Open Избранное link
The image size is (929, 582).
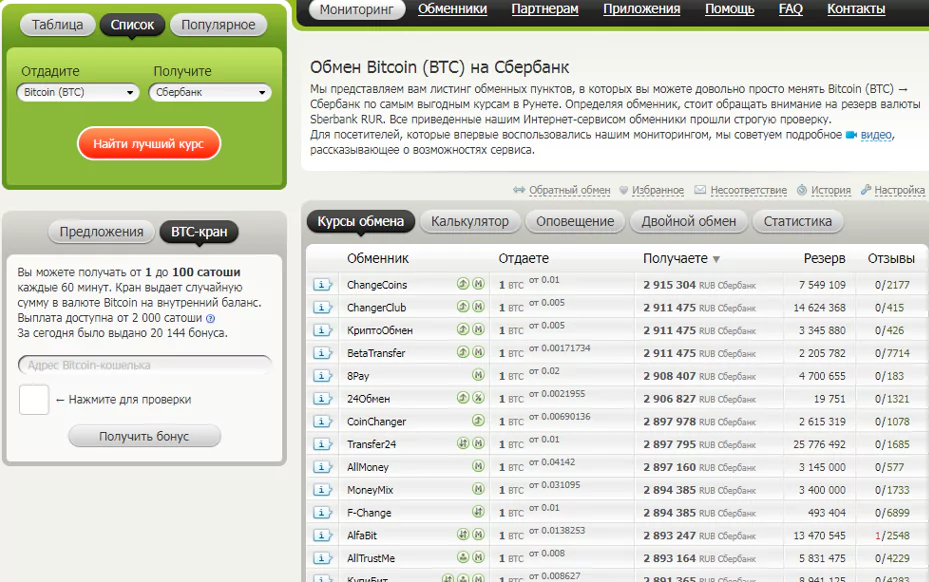(658, 190)
